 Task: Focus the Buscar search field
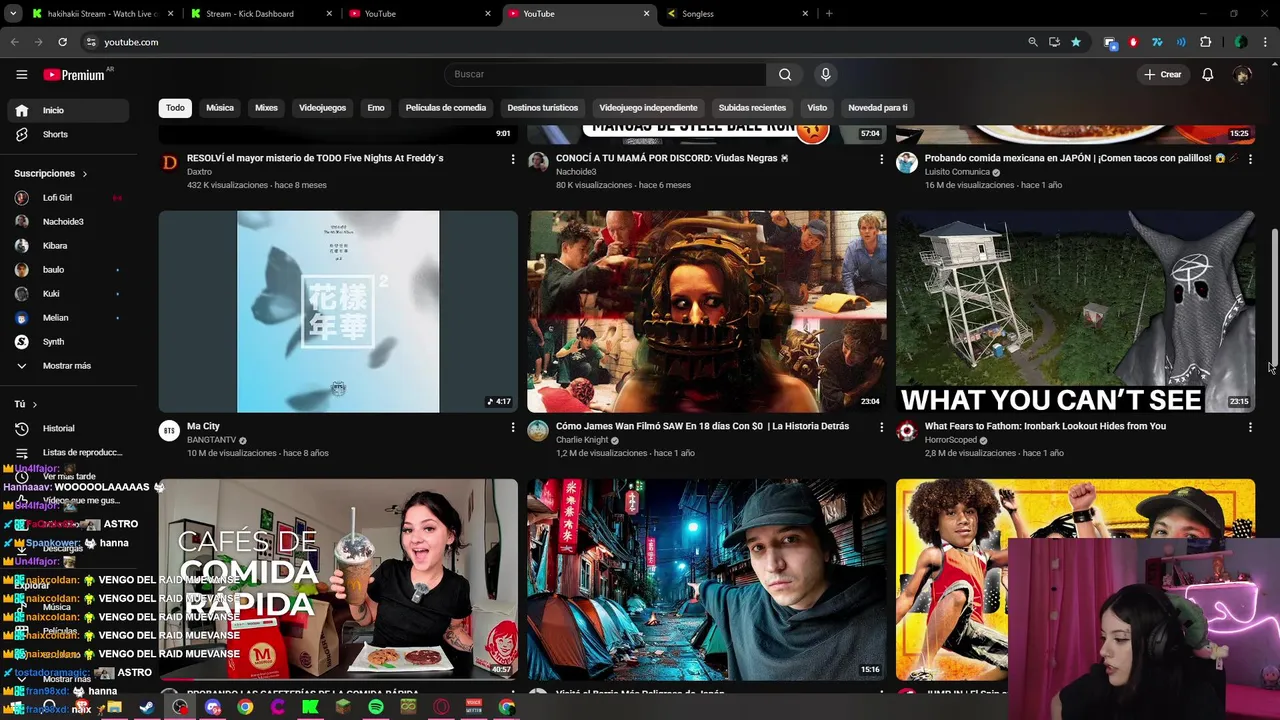[605, 74]
